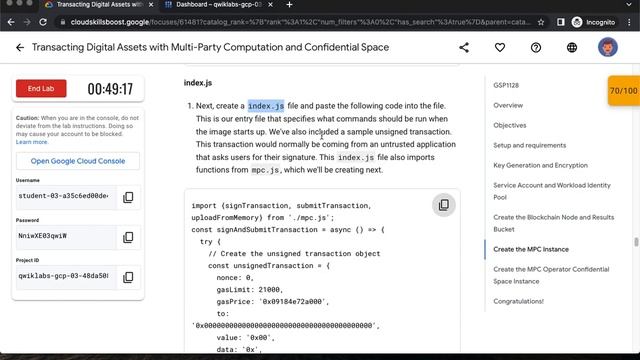This screenshot has height=360, width=640.
Task: Go to Key Generation and Encryption section
Action: pos(540,165)
